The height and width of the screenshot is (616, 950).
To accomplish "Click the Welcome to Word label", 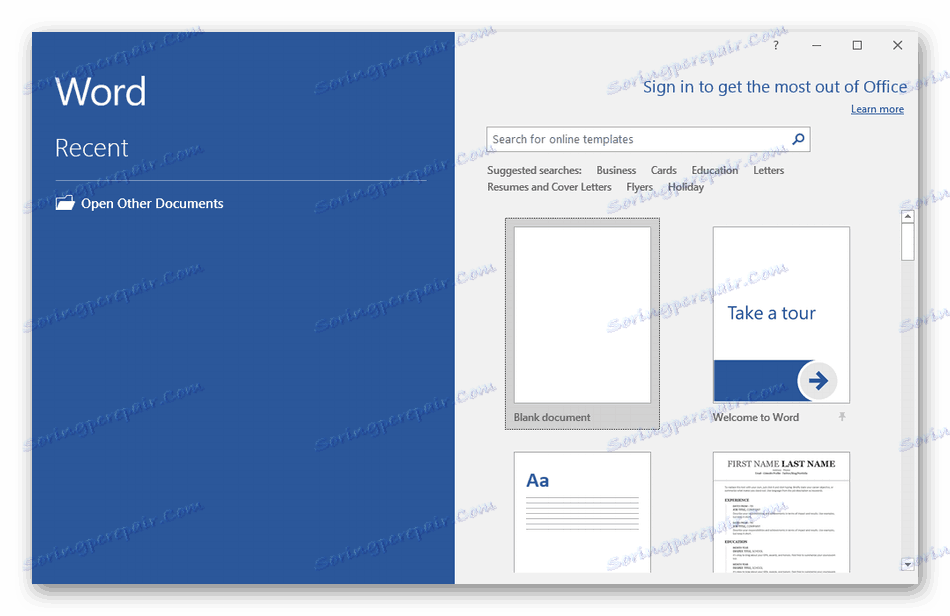I will click(756, 417).
